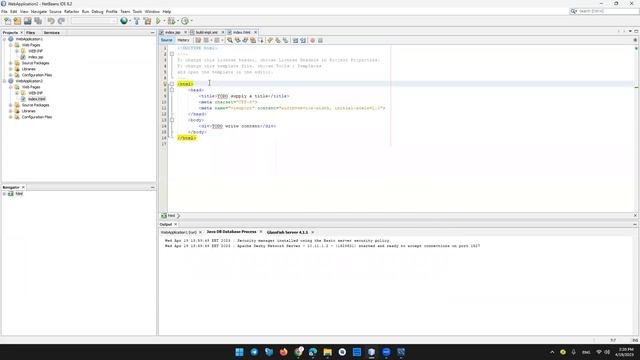Close the index.html editor tab

pos(256,32)
